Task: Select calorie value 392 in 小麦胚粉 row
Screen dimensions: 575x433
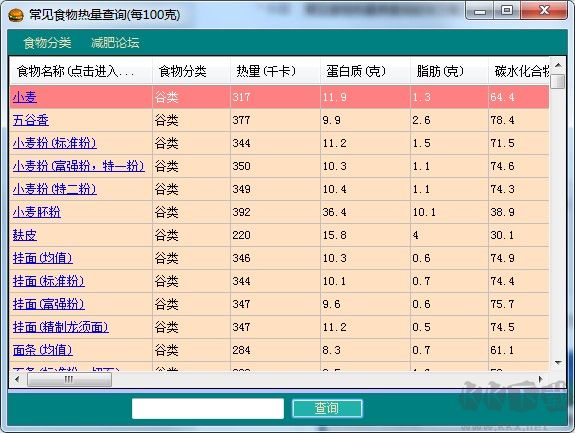Action: coord(241,212)
